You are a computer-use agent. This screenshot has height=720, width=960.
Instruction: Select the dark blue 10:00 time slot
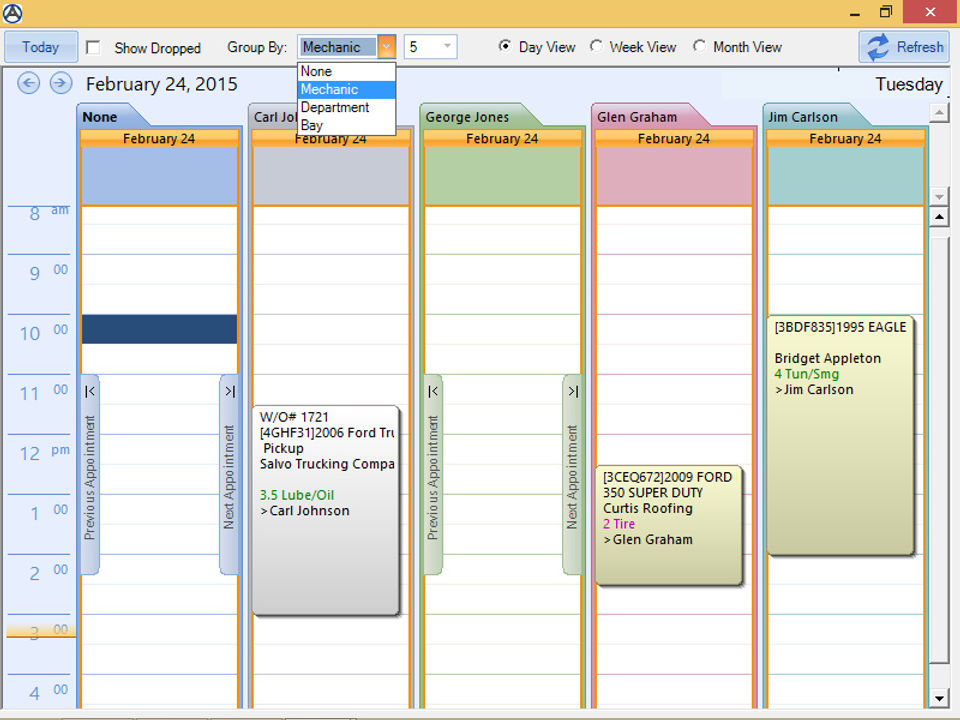pos(159,329)
